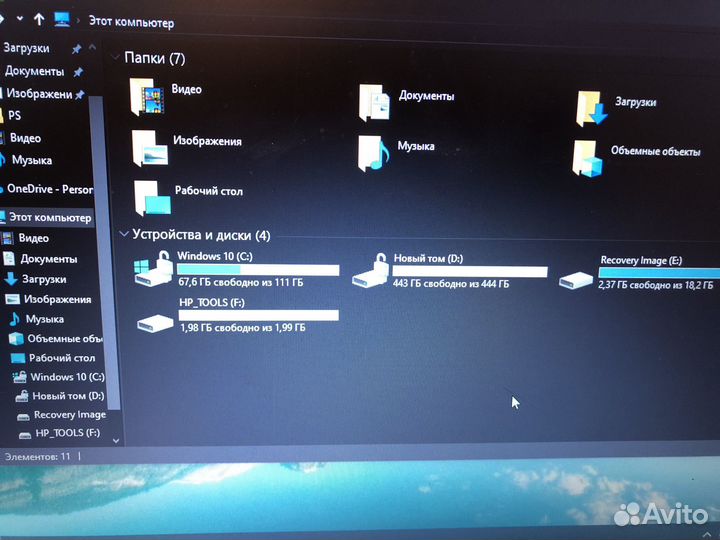Select OneDrive - Personal in sidebar
Screen dimensions: 720x540
tap(50, 189)
